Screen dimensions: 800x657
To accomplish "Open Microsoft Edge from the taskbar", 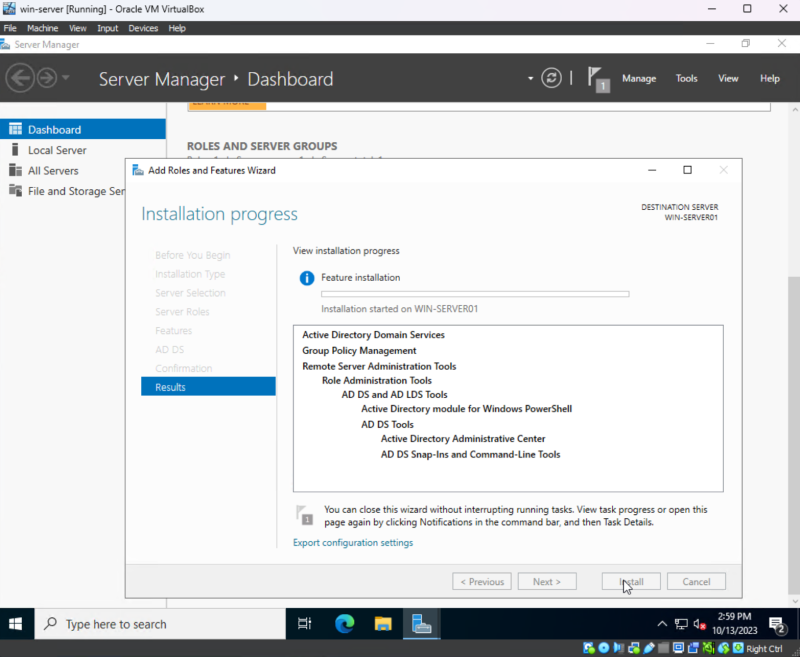I will click(x=345, y=624).
